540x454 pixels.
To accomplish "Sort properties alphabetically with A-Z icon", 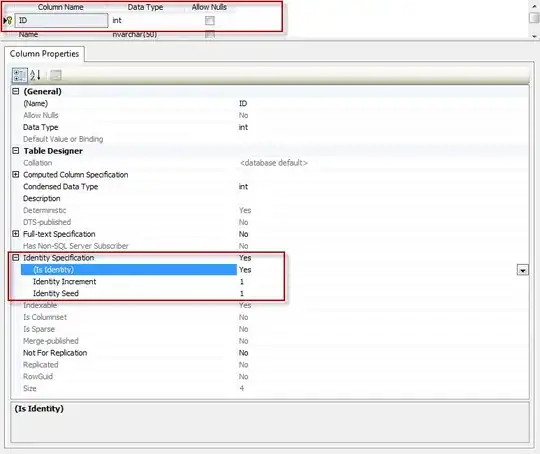I will 35,75.
